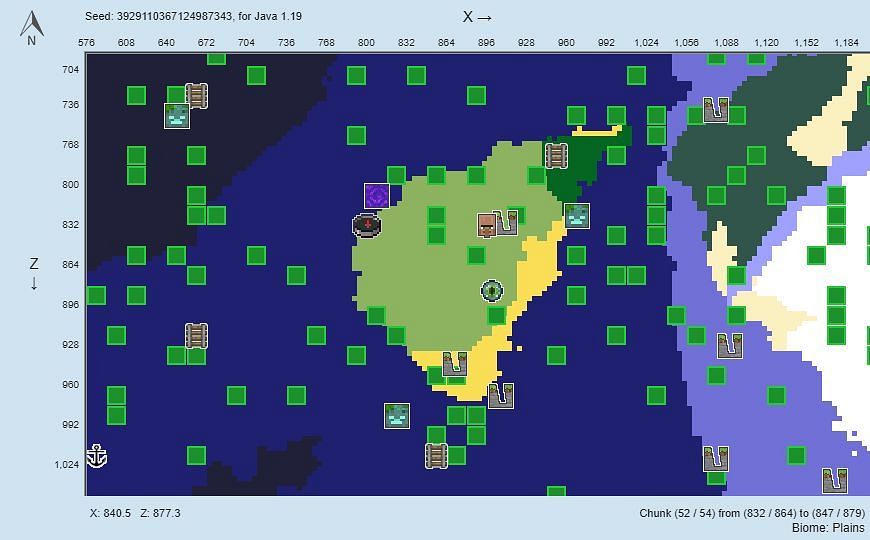Screen dimensions: 870x540
Task: Select the '864' label on the Z axis
Action: [70, 265]
